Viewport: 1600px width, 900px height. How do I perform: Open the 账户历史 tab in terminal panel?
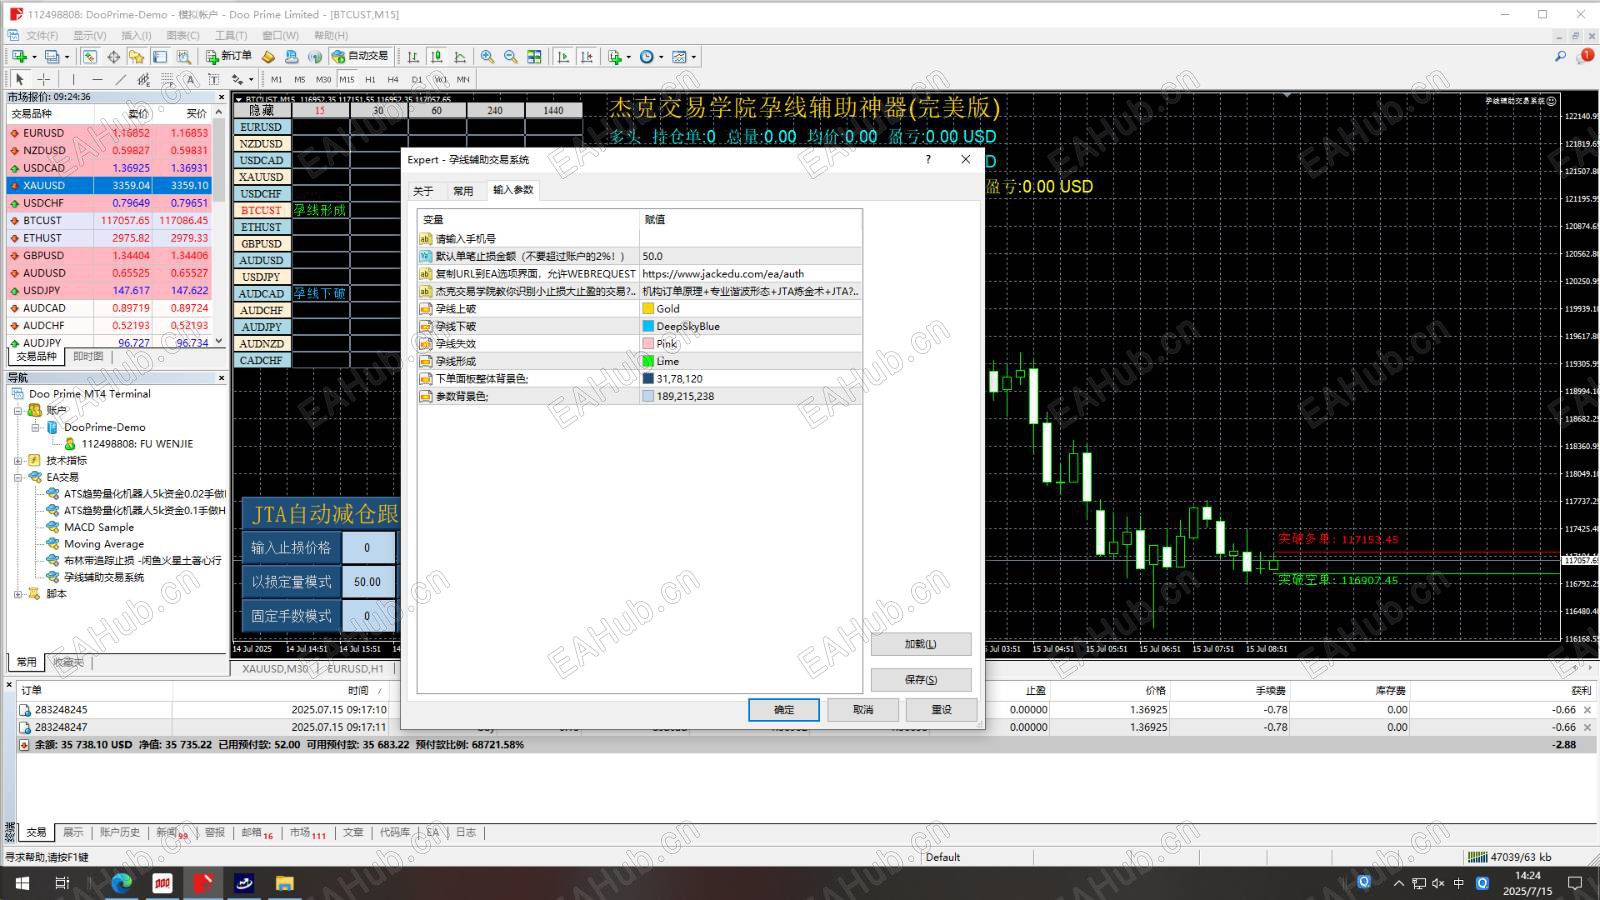pyautogui.click(x=119, y=832)
